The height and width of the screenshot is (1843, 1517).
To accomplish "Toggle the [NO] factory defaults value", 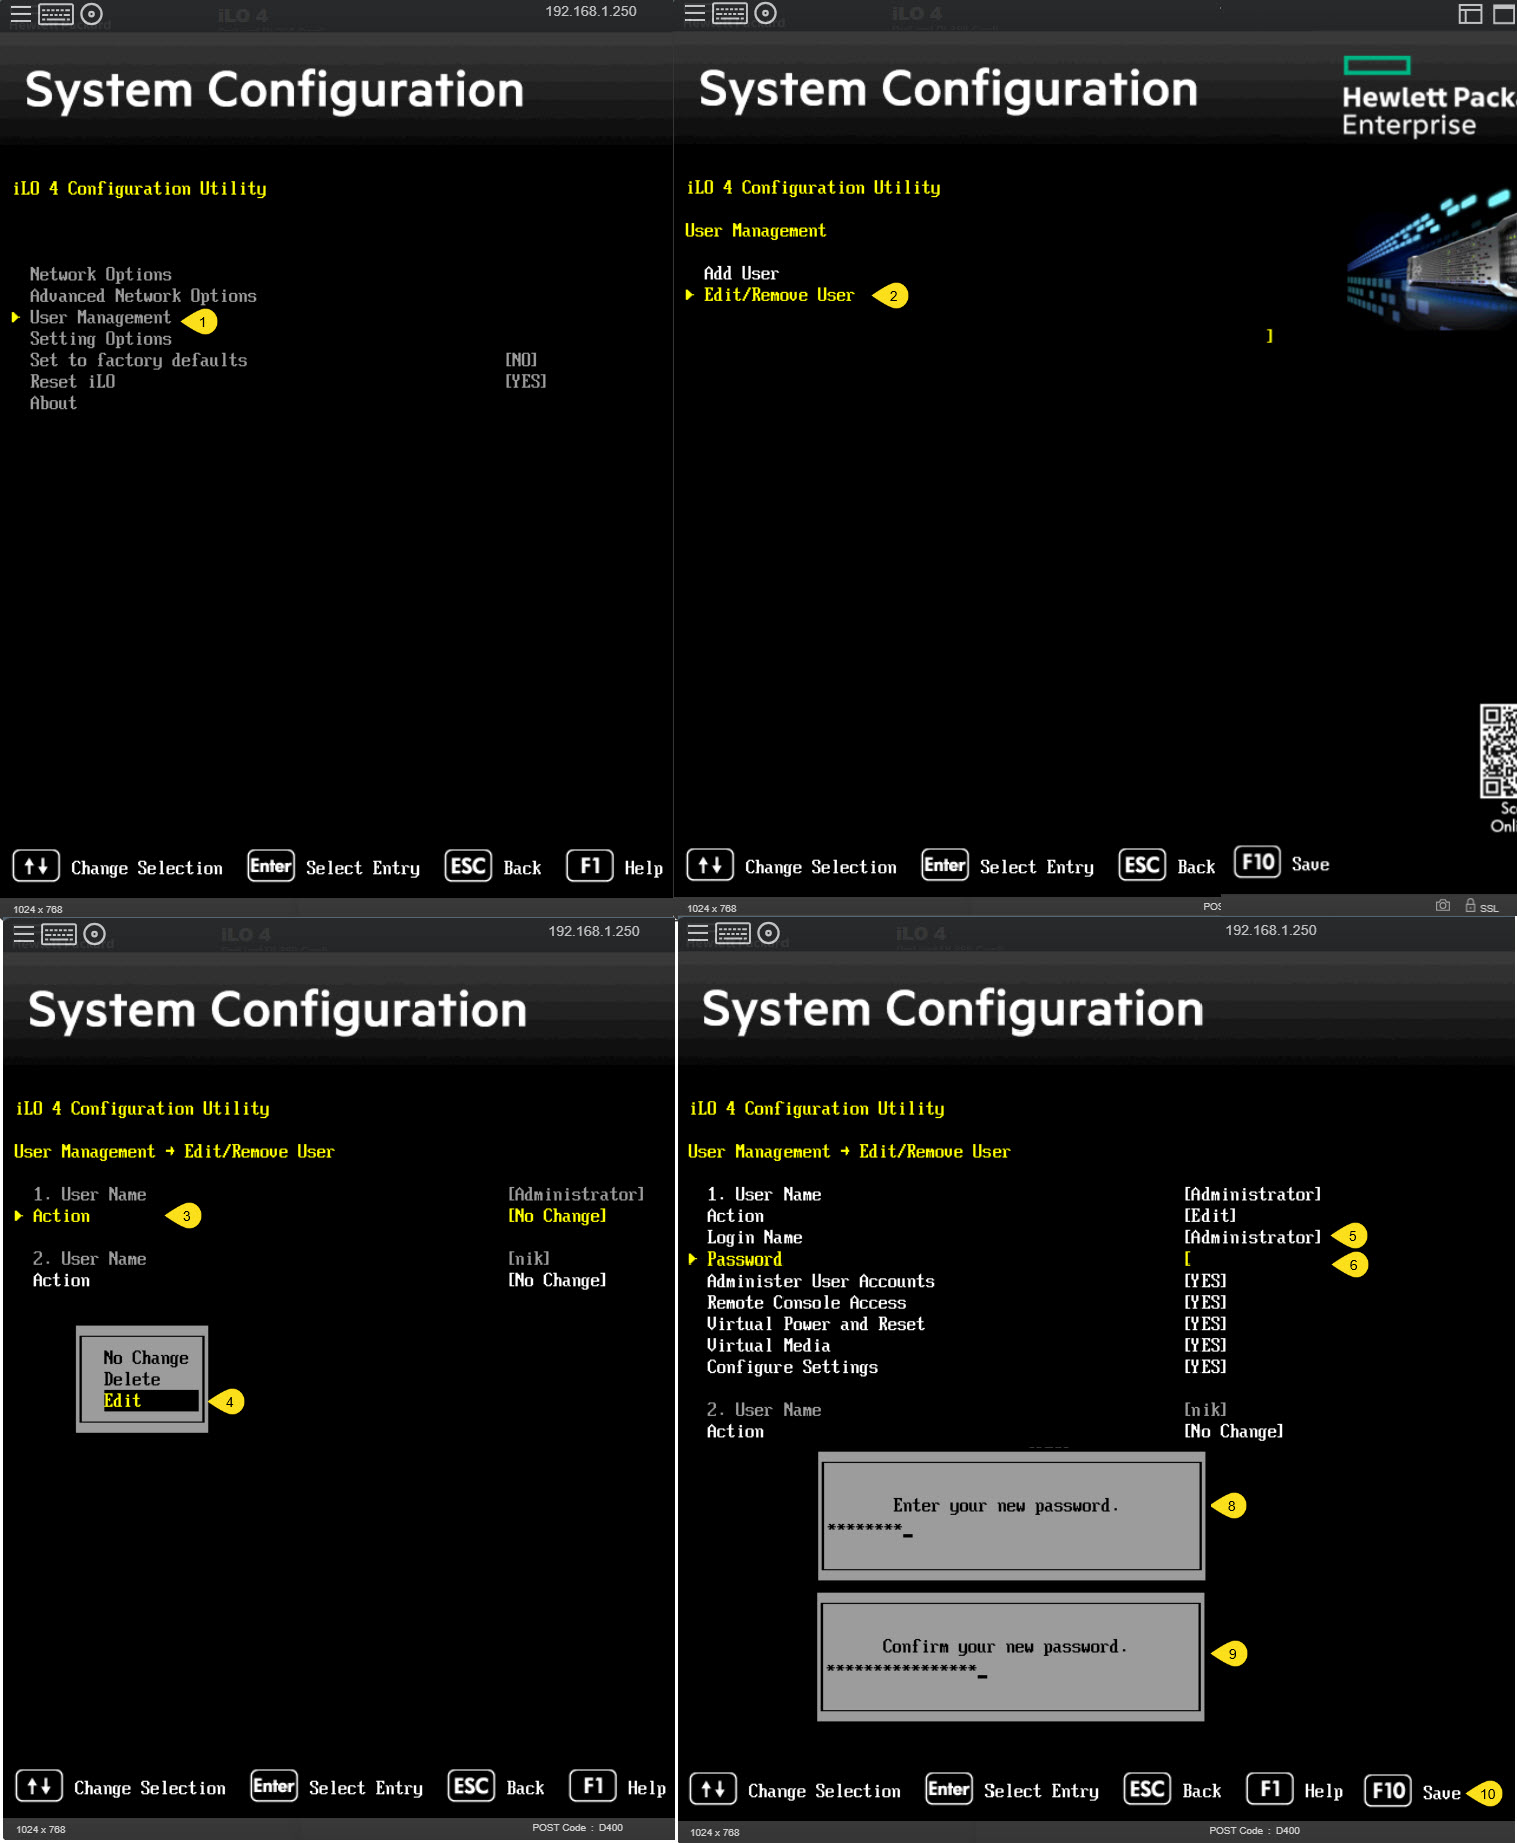I will [x=521, y=360].
